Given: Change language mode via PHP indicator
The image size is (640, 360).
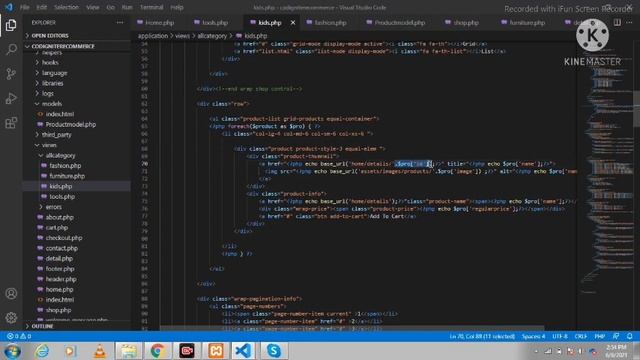Looking at the screenshot, I should (x=599, y=336).
